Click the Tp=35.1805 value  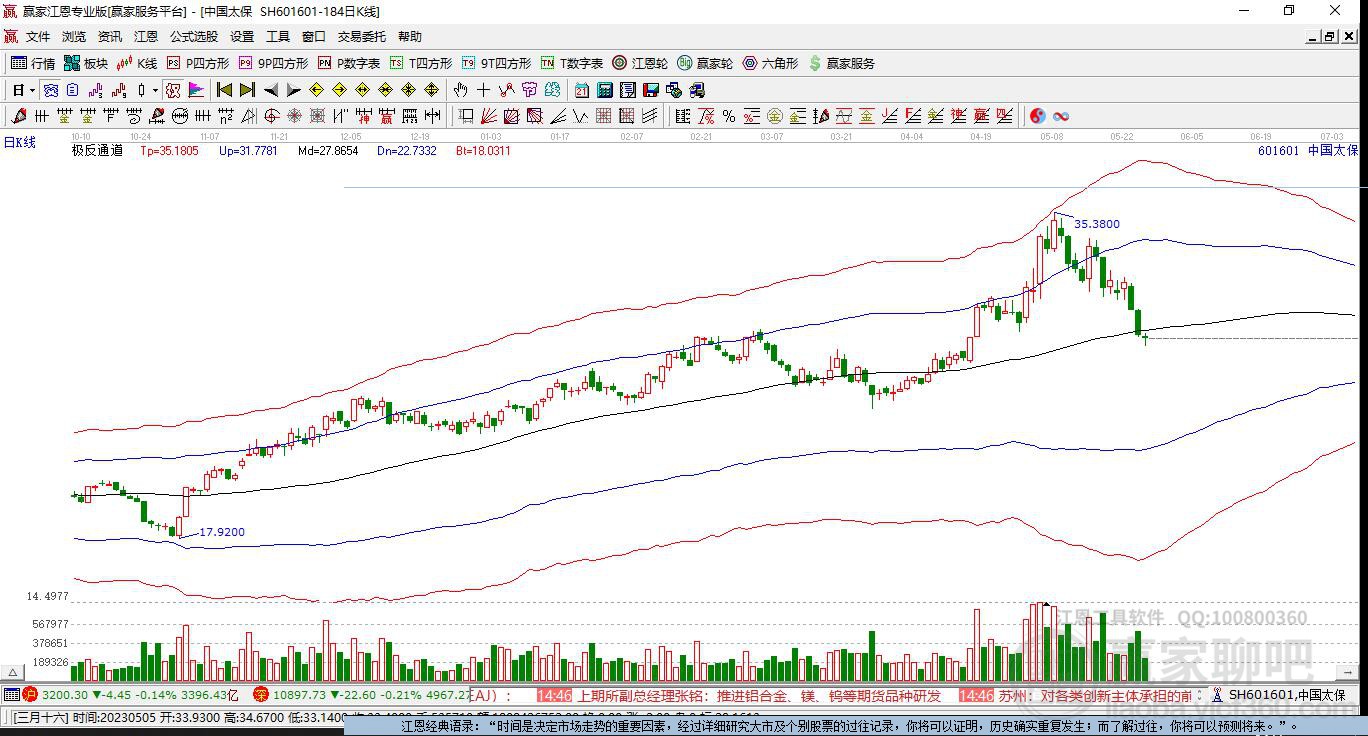(169, 151)
